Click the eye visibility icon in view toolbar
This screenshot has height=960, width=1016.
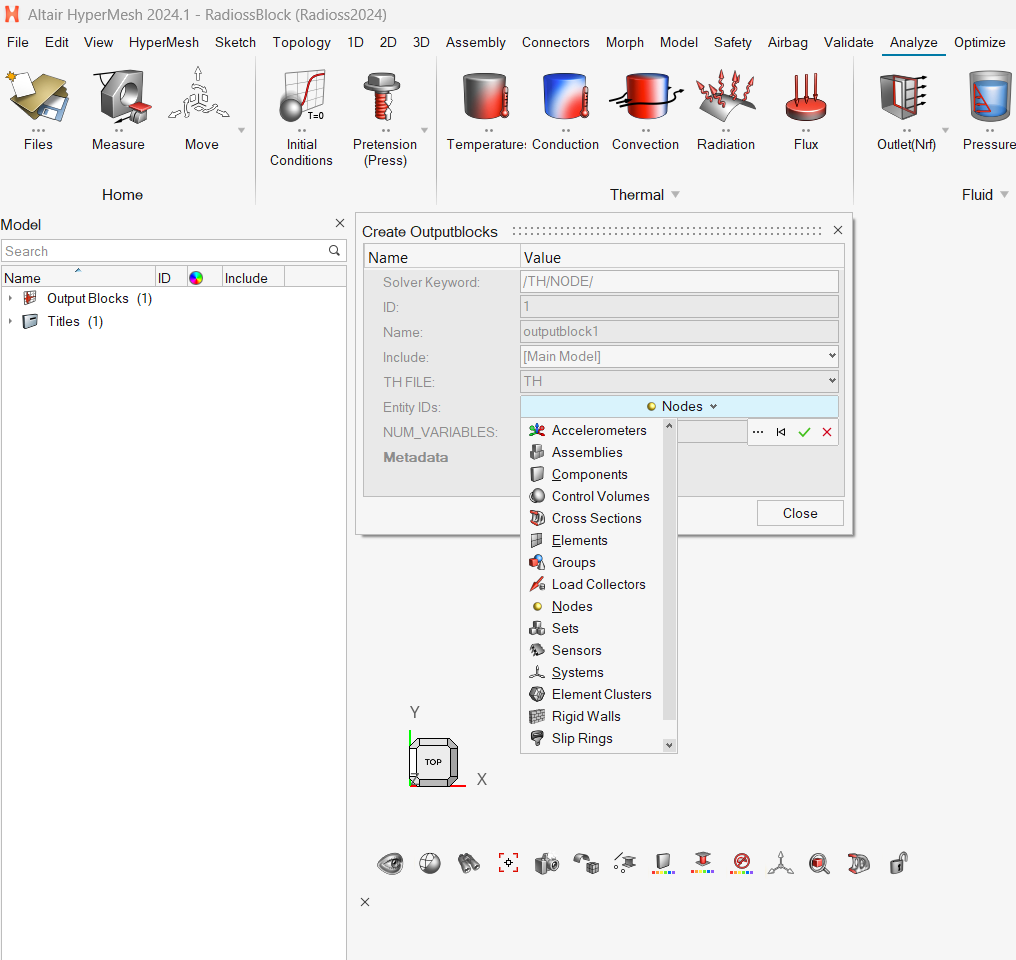click(x=390, y=863)
